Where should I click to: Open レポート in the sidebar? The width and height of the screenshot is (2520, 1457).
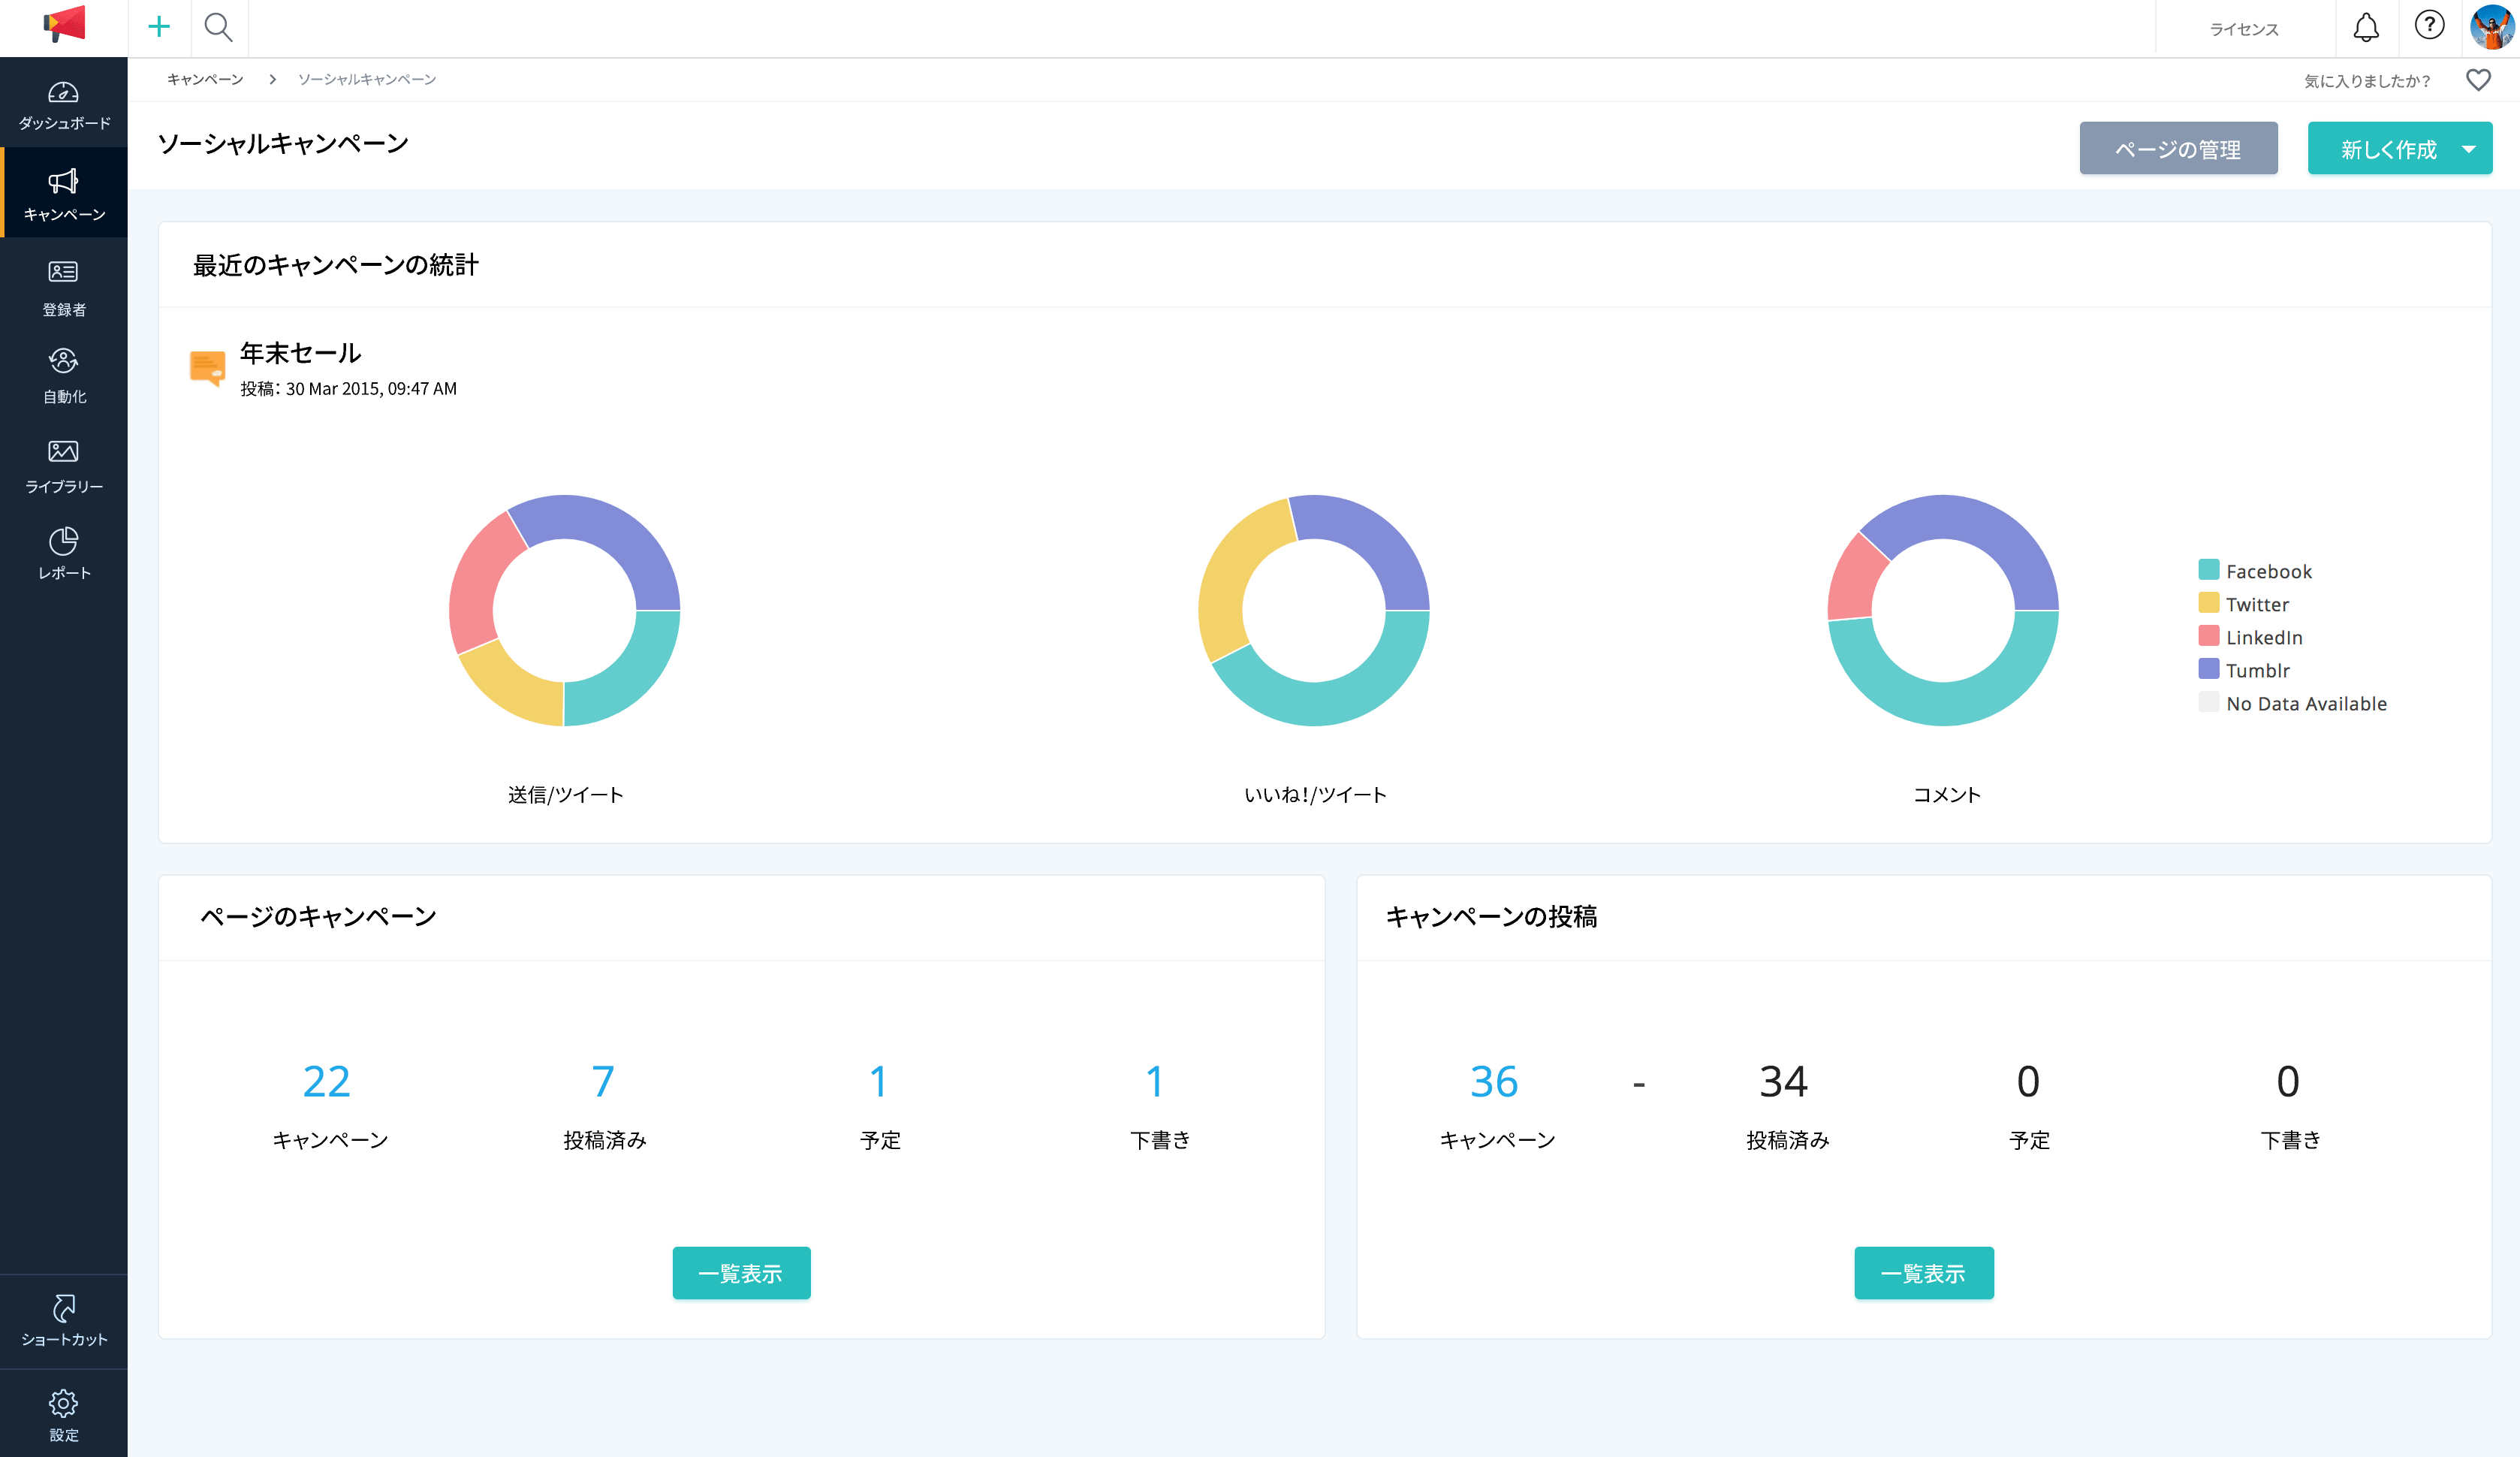coord(64,553)
